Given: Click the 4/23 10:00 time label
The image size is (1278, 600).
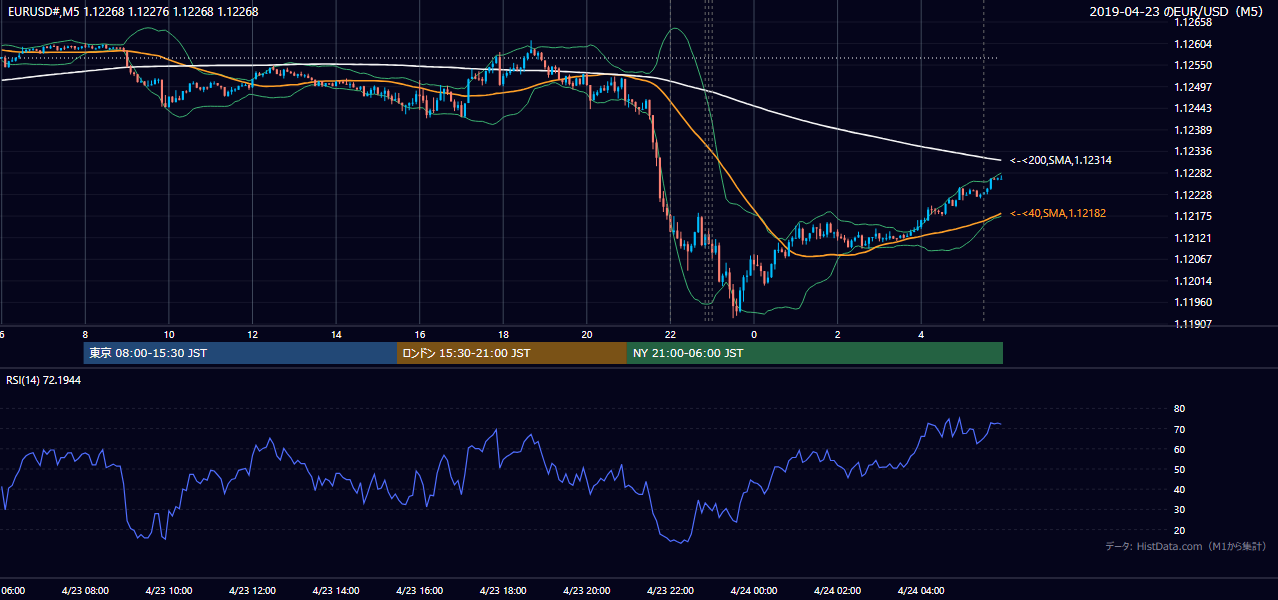Looking at the screenshot, I should pos(168,591).
